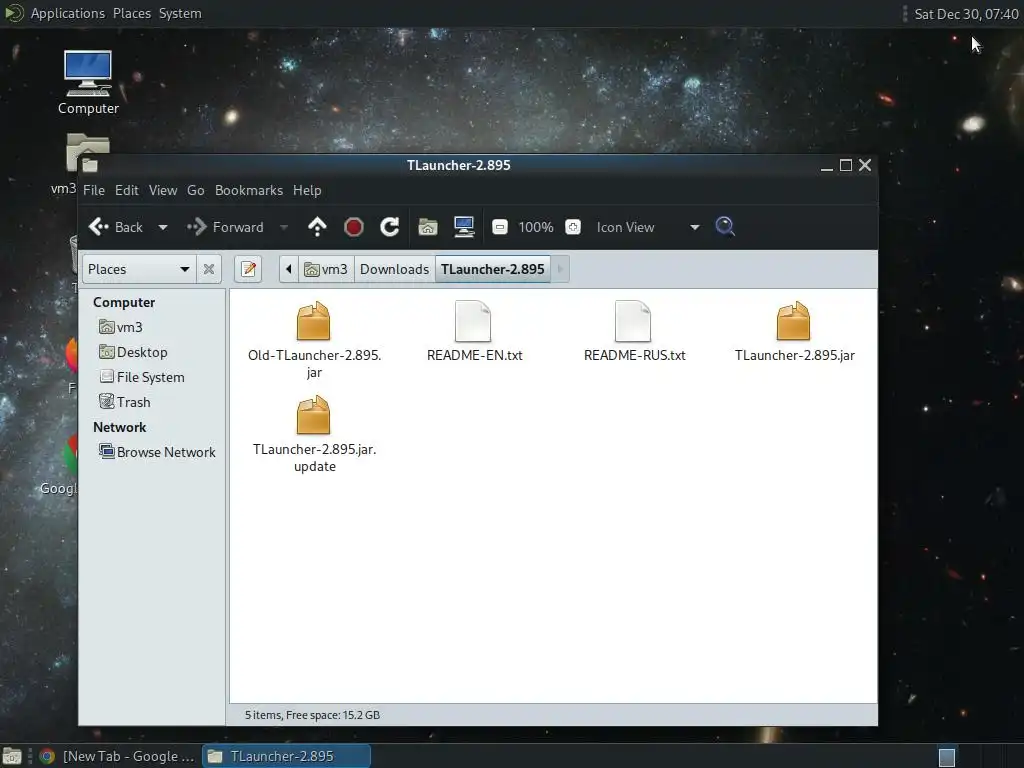
Task: Click the status bar free space text
Action: point(312,715)
